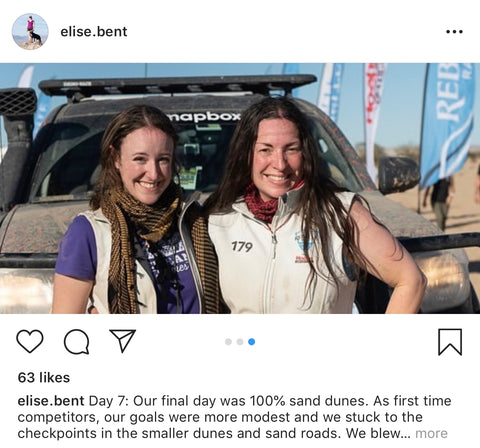
Task: Expand the caption with 'more'
Action: tap(431, 433)
